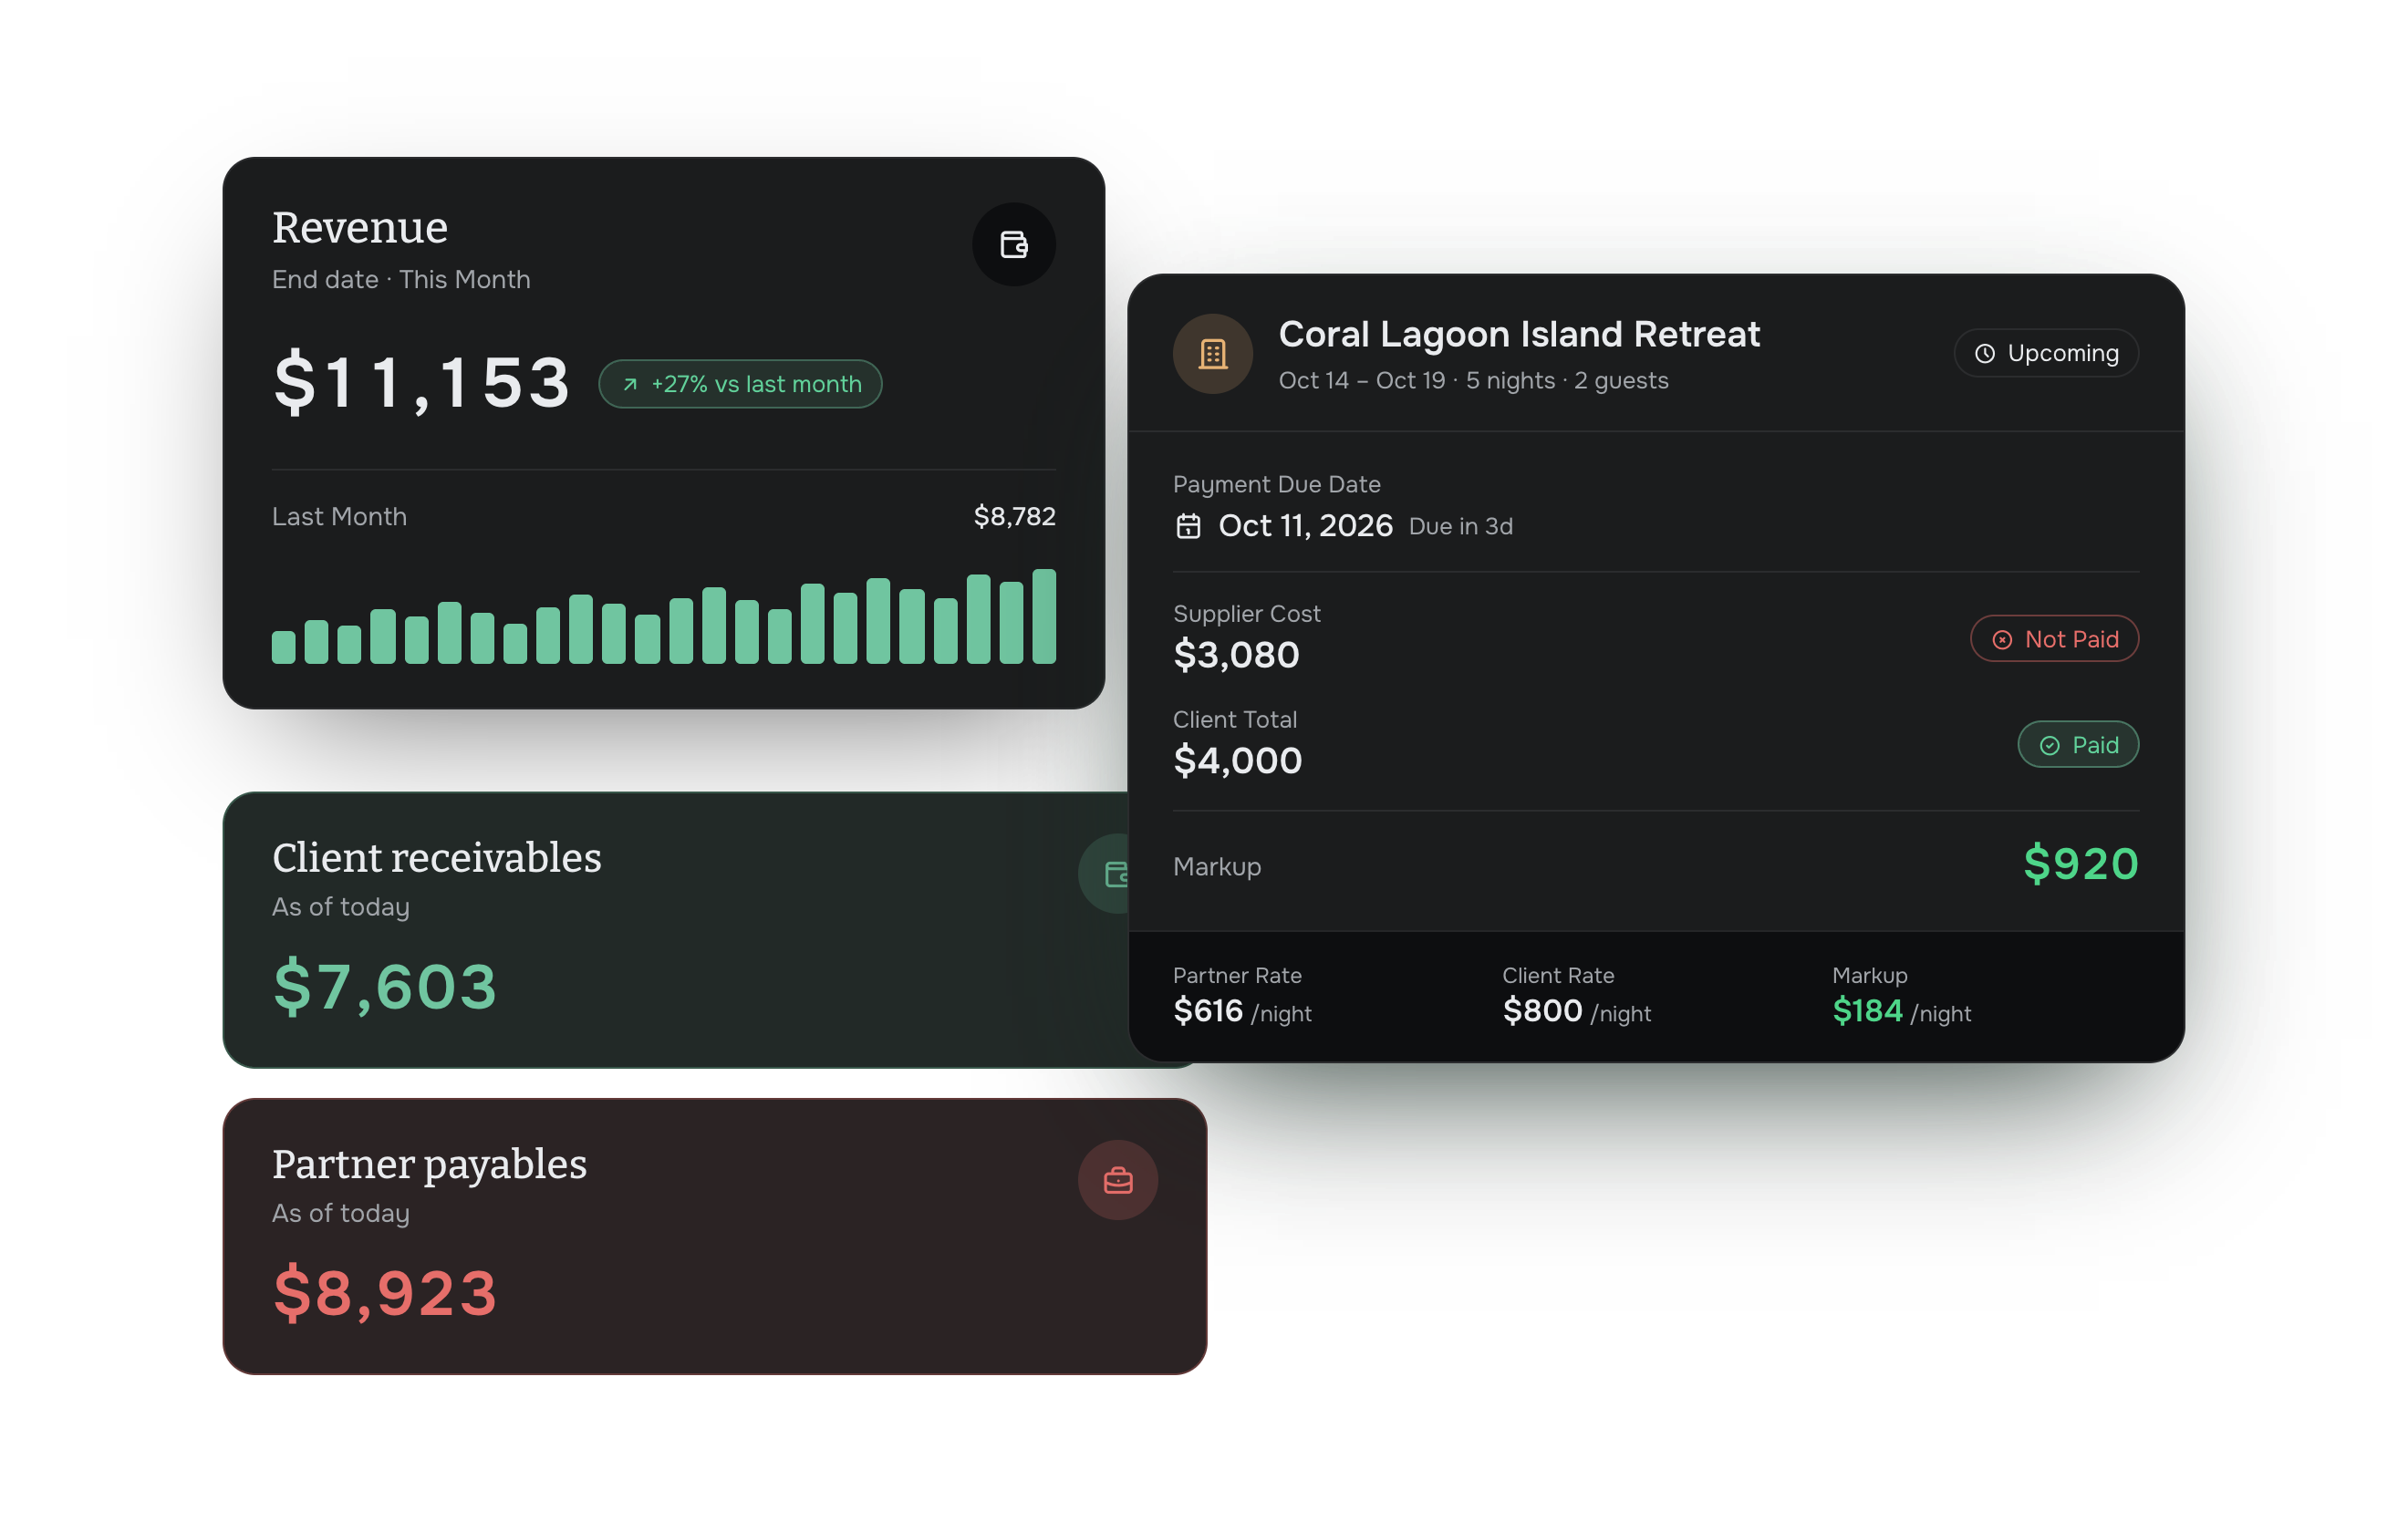Click the Payment Due Date label
Viewport: 2408px width, 1532px height.
1276,484
